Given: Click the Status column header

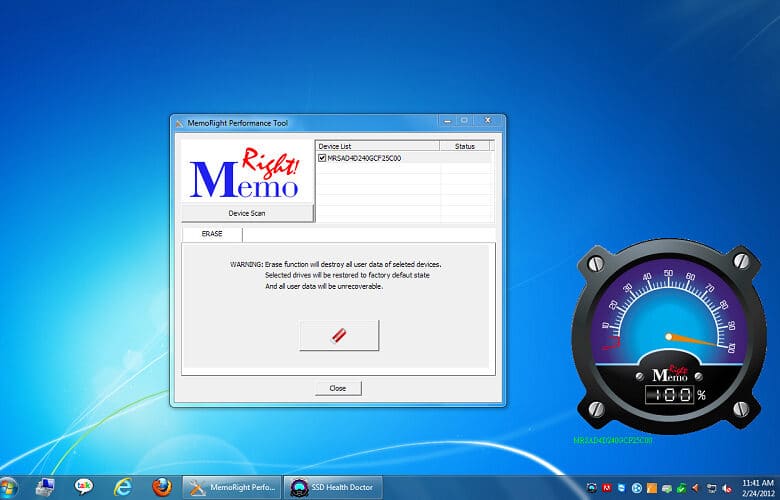Looking at the screenshot, I should click(x=465, y=146).
